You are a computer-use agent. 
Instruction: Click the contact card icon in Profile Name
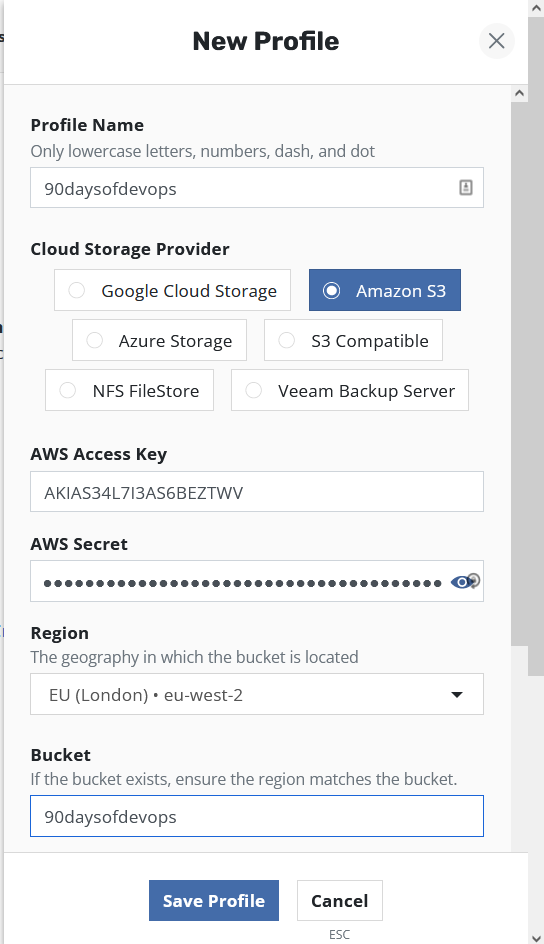pos(466,188)
